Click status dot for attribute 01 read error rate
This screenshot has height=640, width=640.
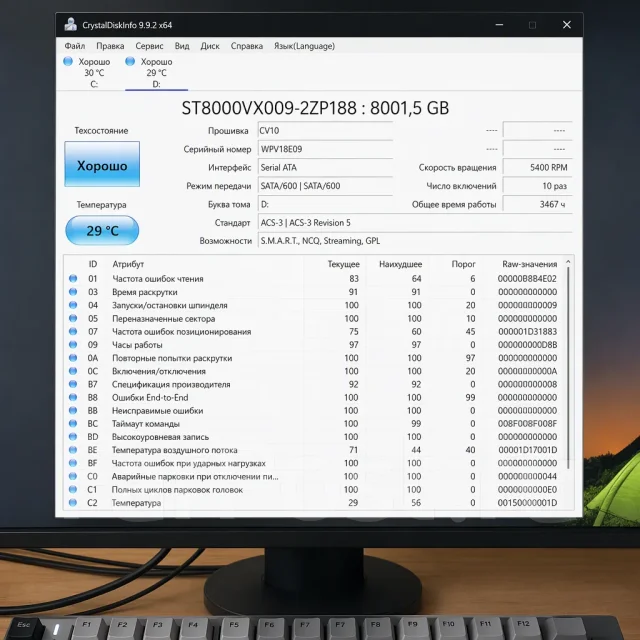point(73,278)
